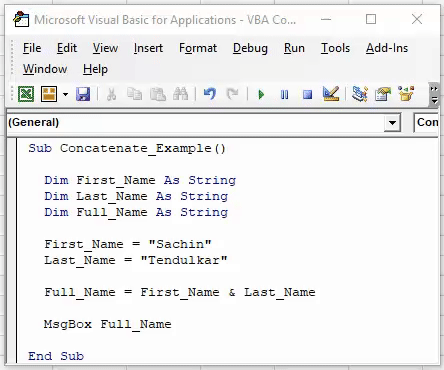Open the Debug menu
The width and height of the screenshot is (444, 370).
(250, 48)
